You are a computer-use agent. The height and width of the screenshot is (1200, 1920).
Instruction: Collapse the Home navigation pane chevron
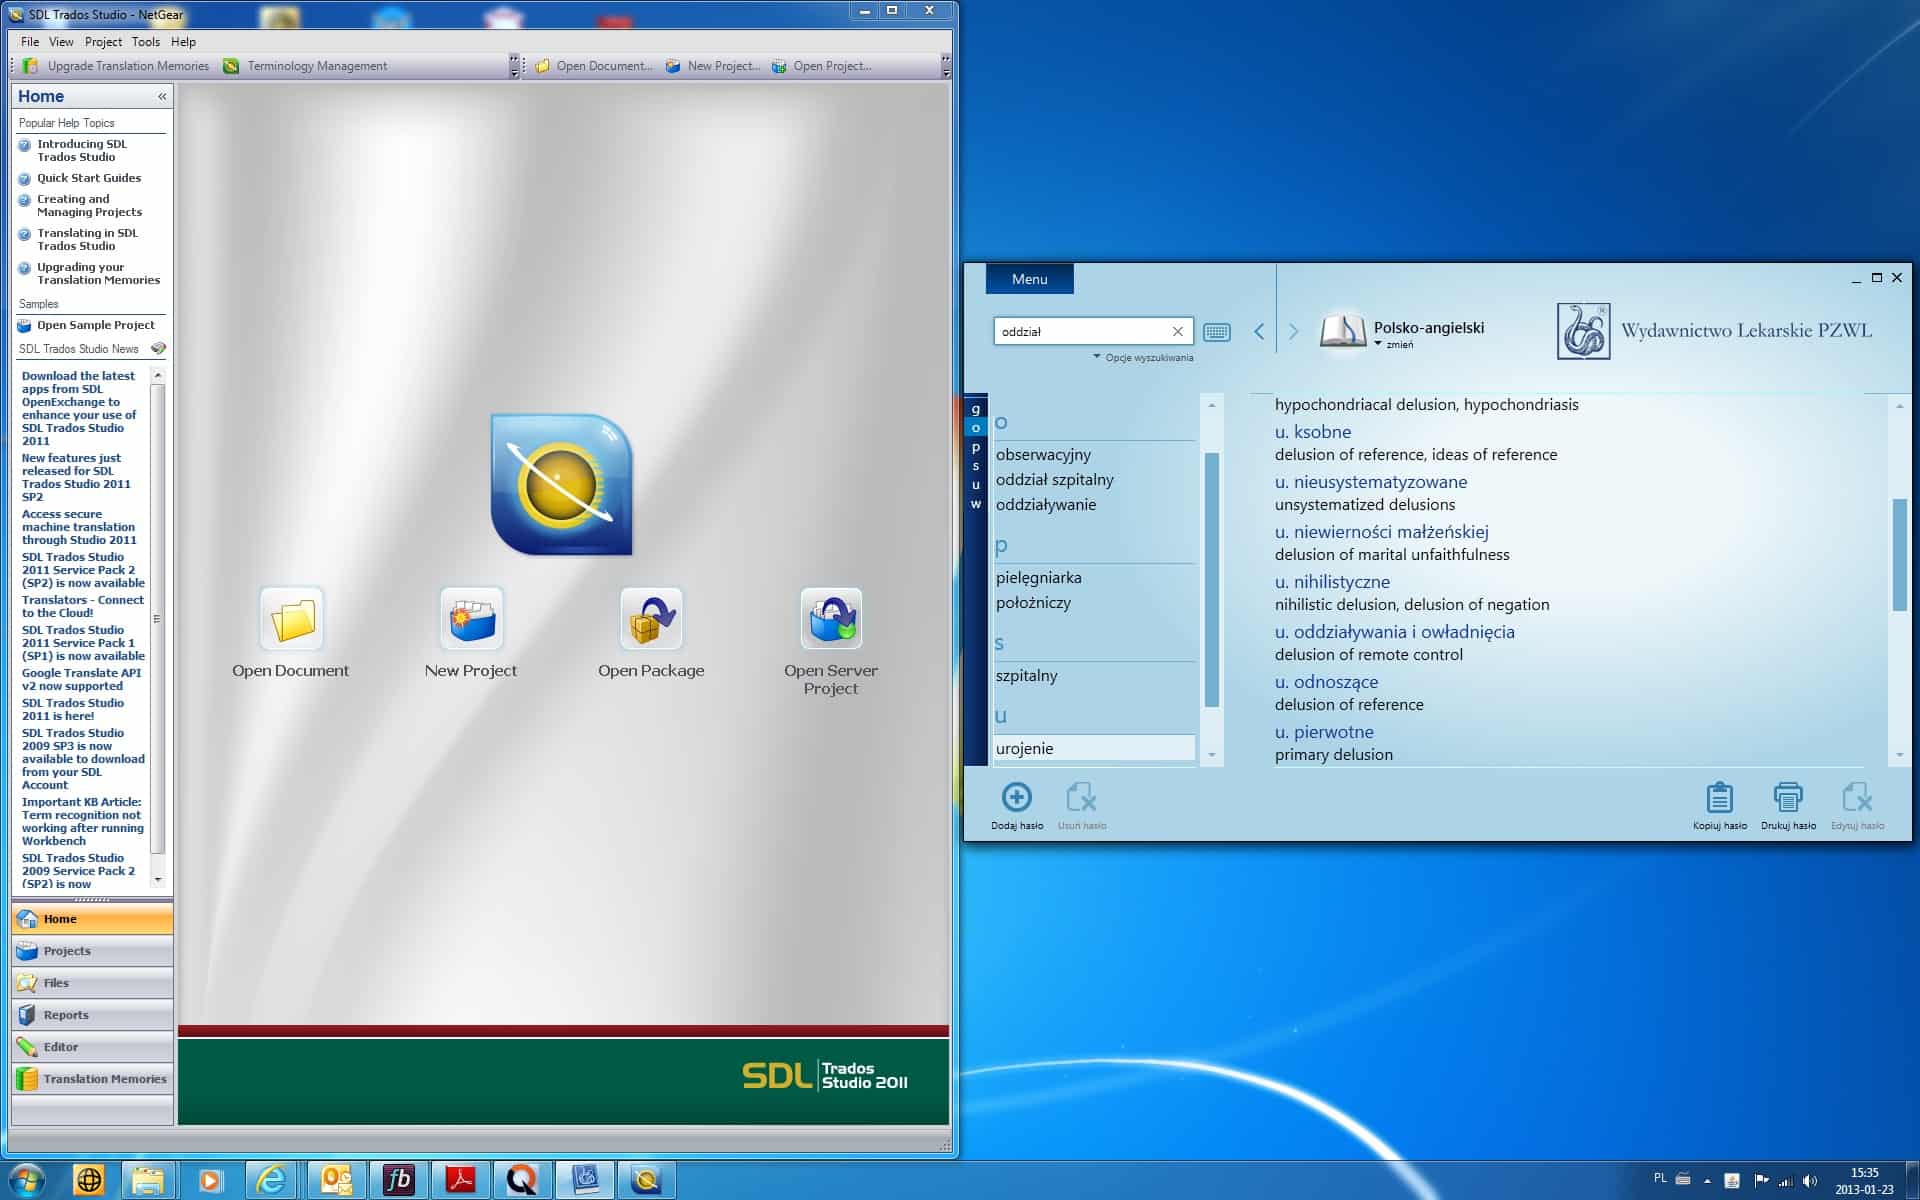162,96
